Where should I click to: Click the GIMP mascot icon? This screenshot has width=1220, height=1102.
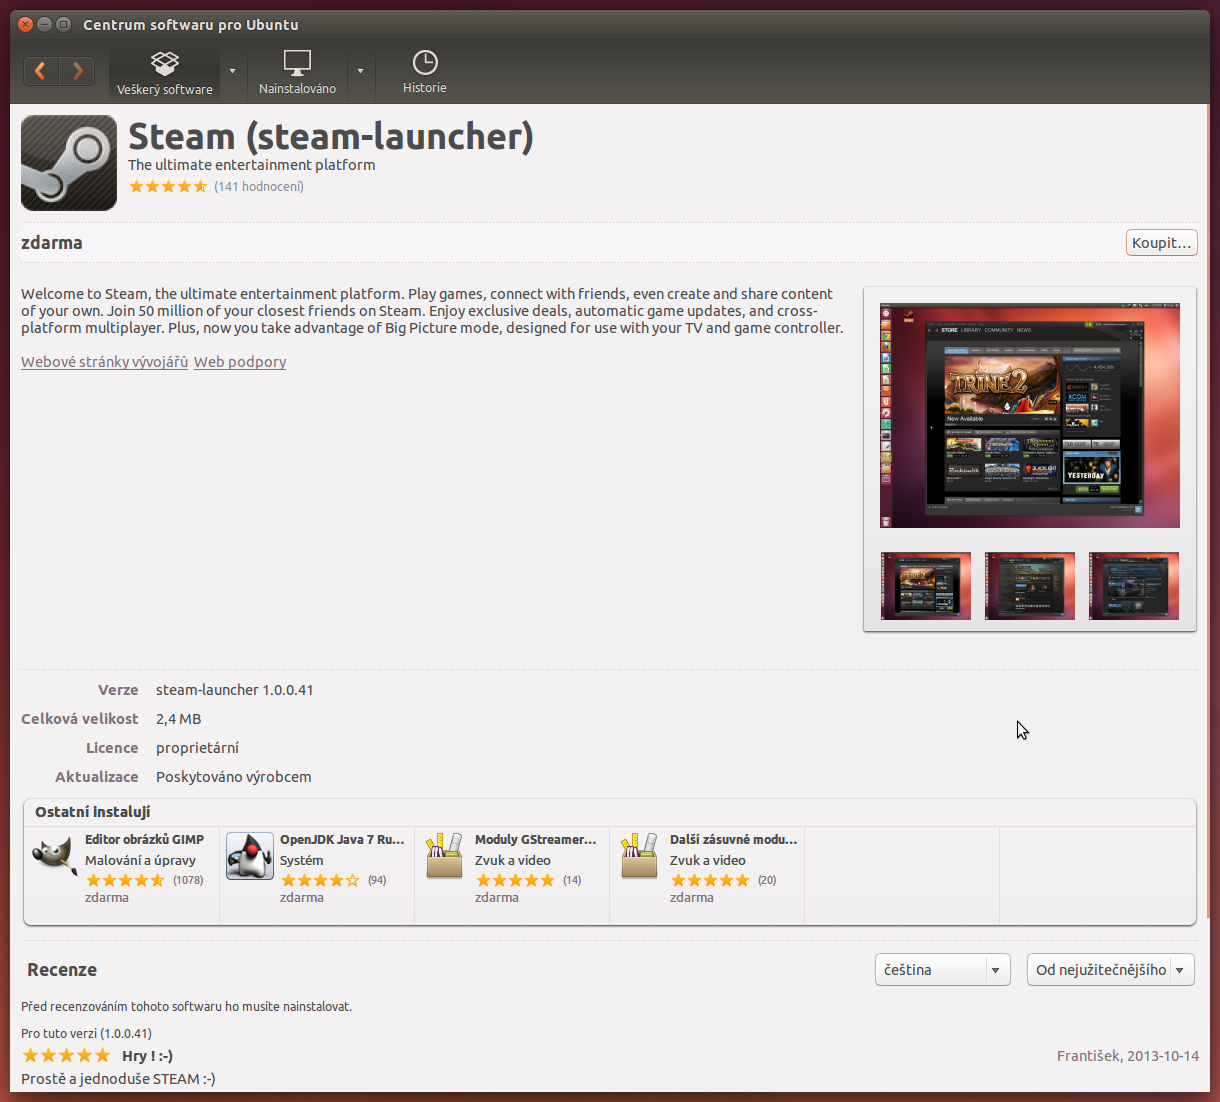click(54, 856)
